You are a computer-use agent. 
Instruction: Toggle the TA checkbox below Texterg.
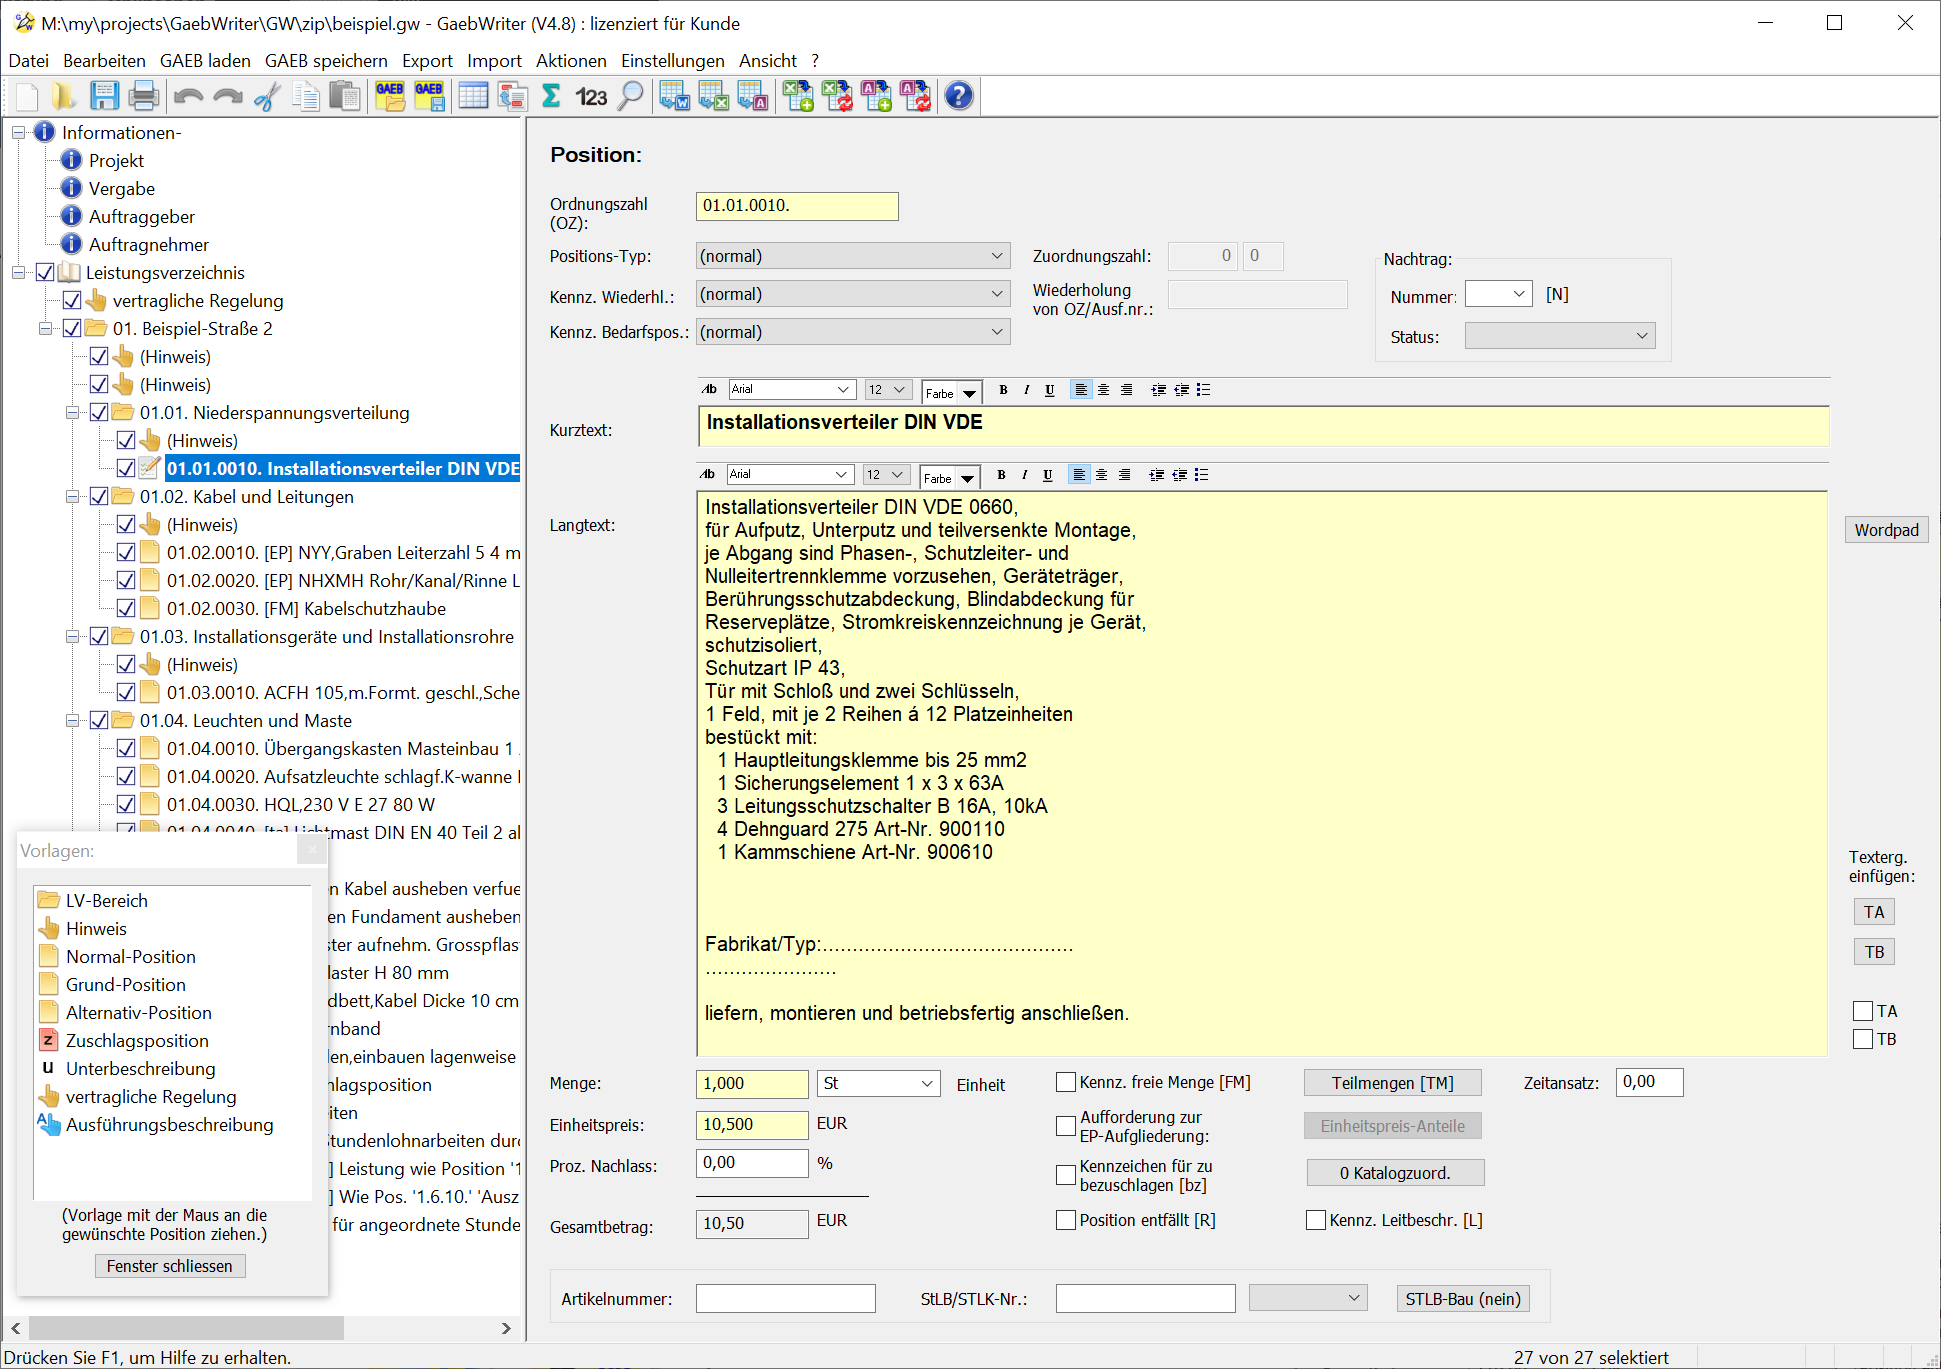1863,1011
